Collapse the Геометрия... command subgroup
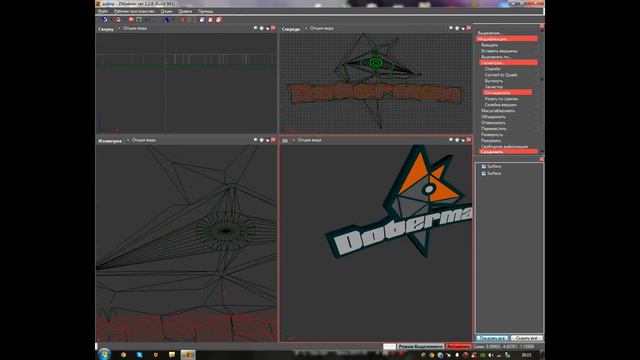 (x=508, y=63)
